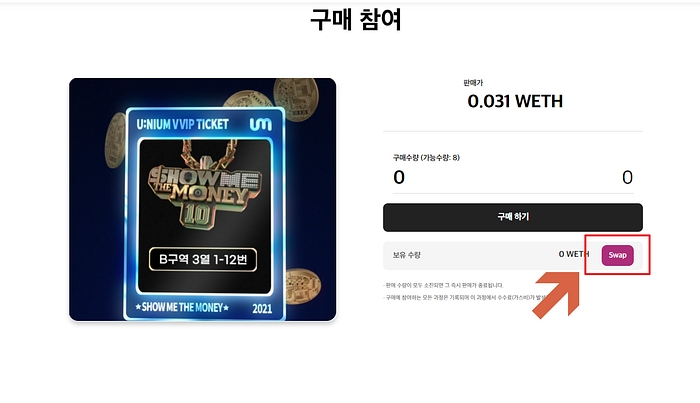
Task: Click the first notice line about sales ending
Action: point(444,285)
